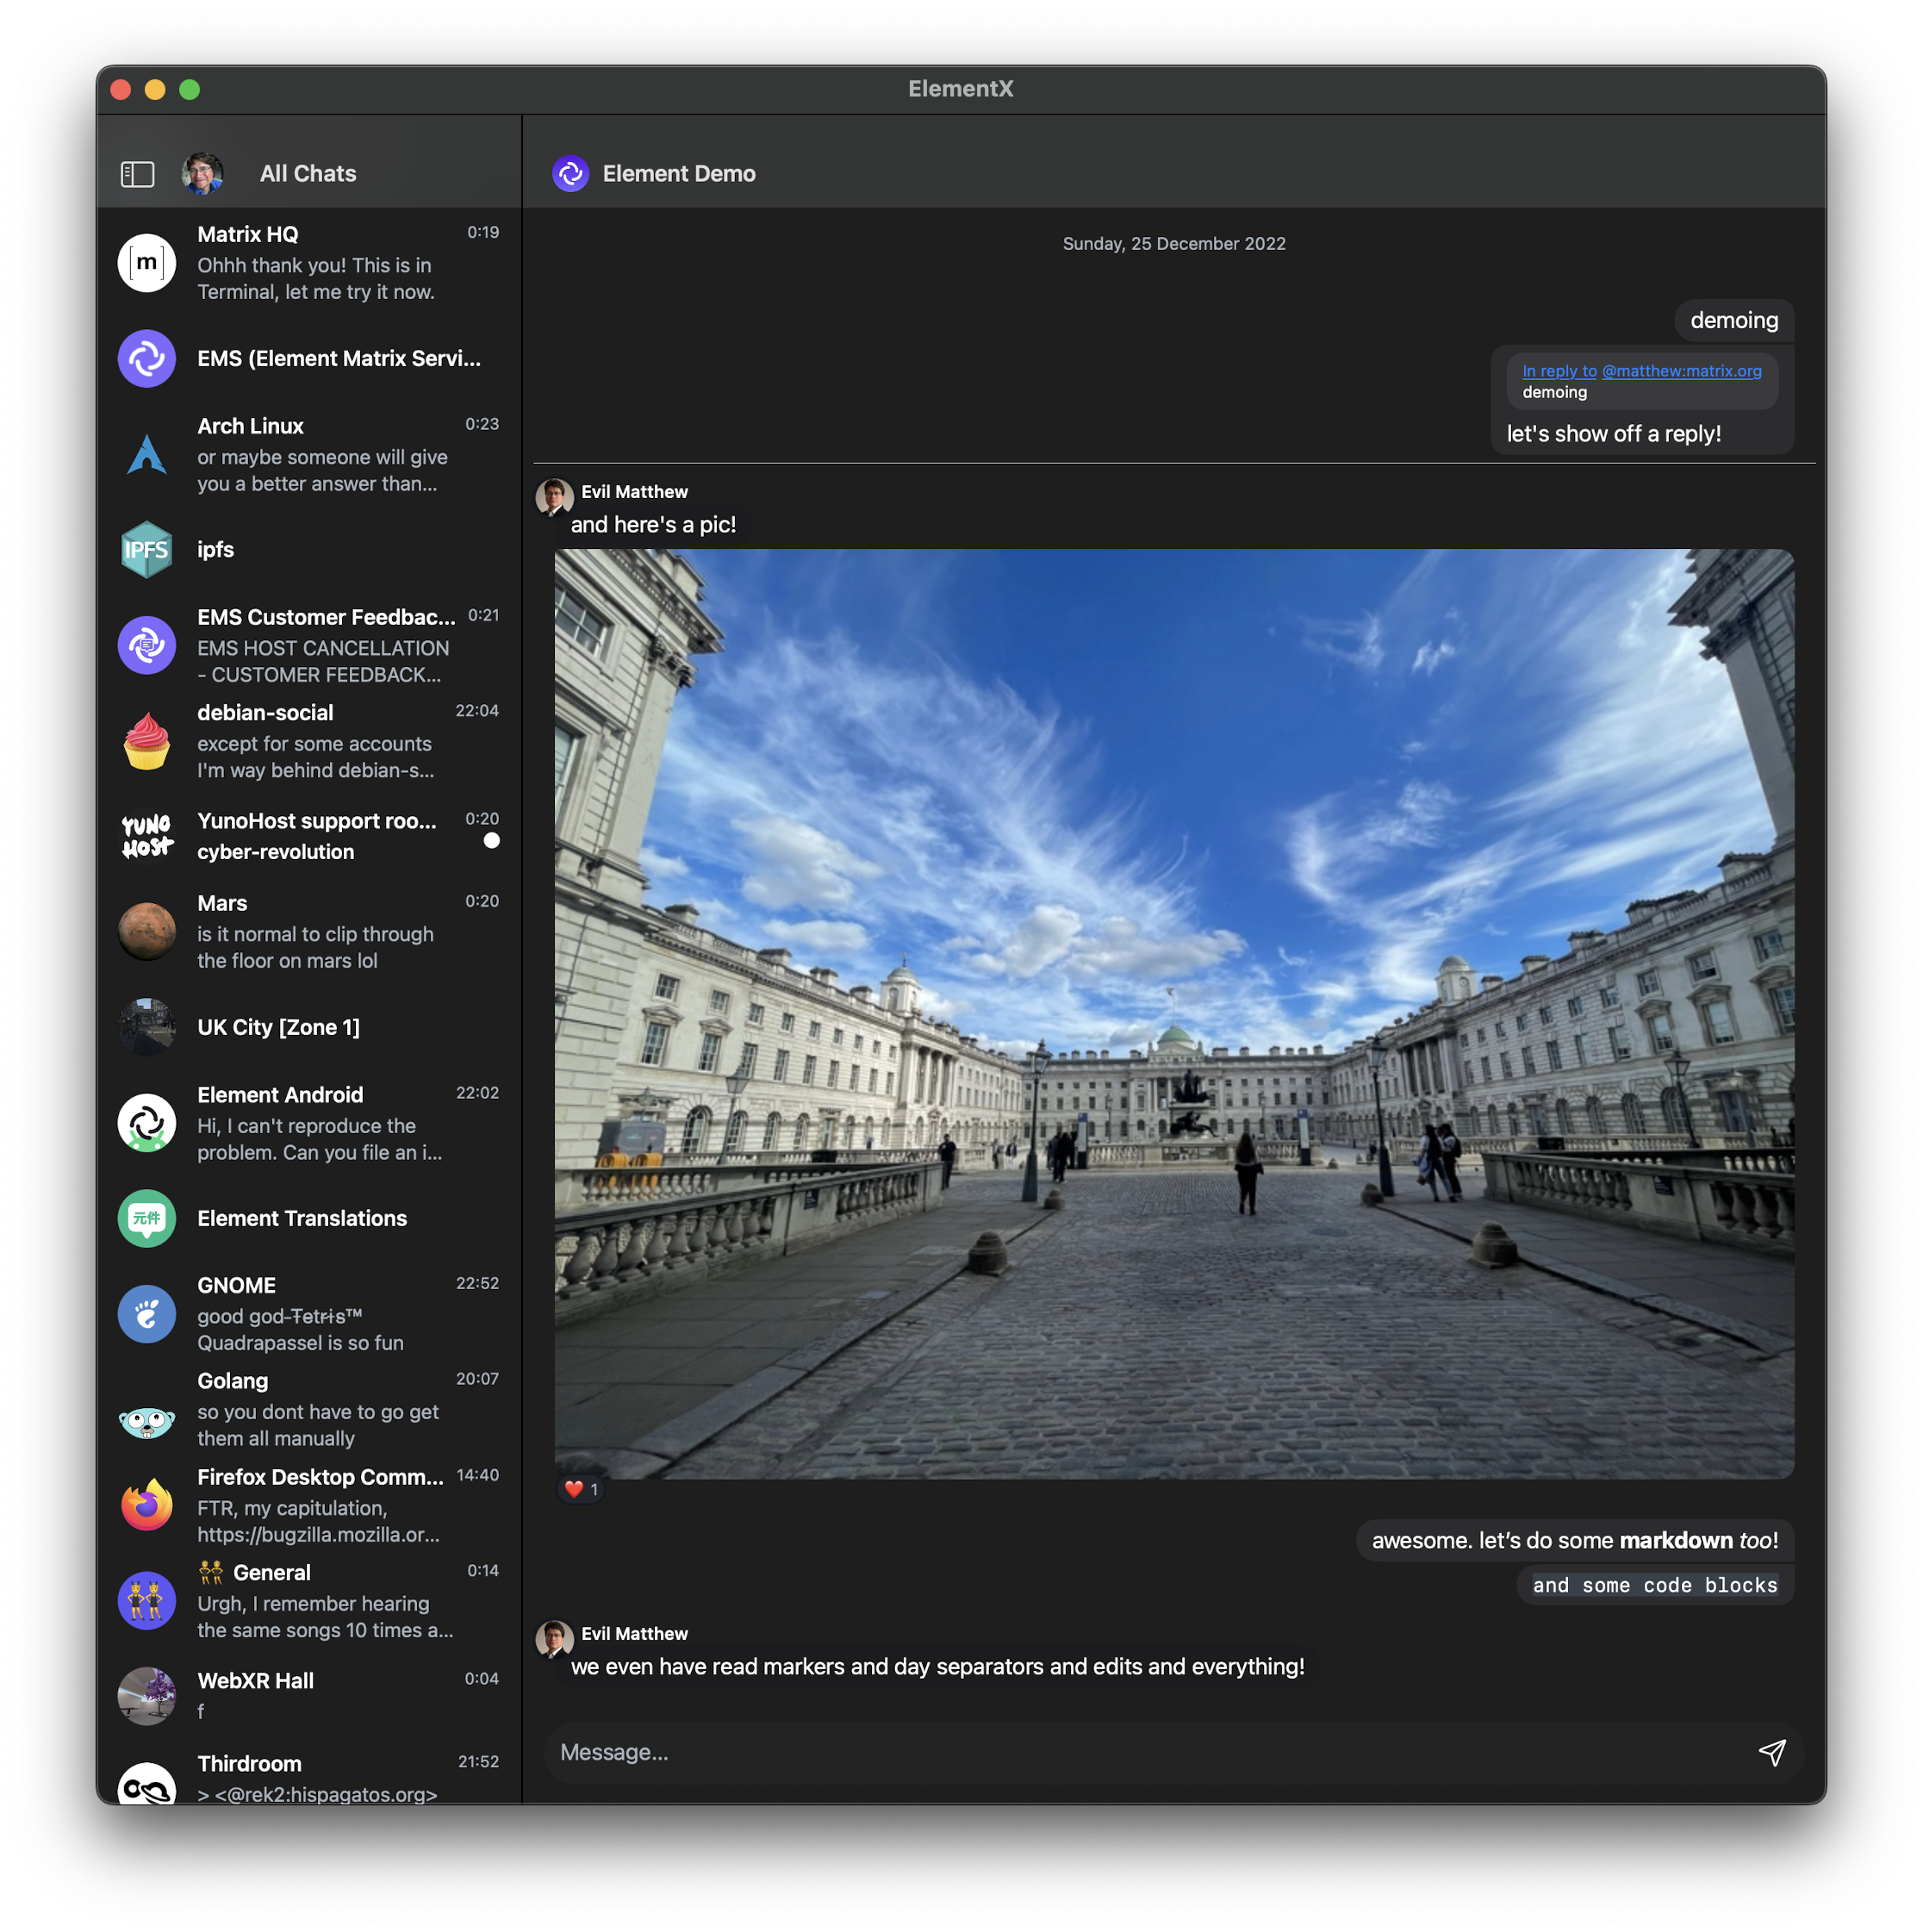Image resolution: width=1923 pixels, height=1932 pixels.
Task: Click Evil Matthew sender name above the photo
Action: (634, 492)
